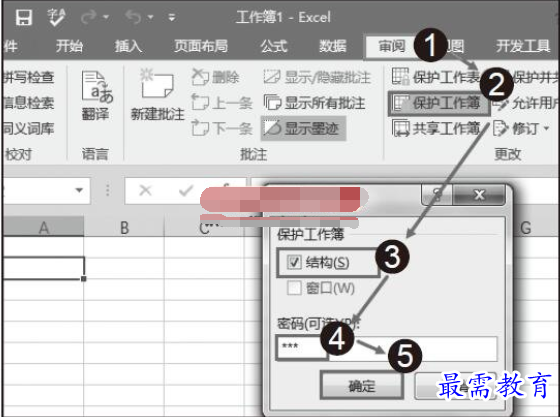
Task: Run the spelling check quick access icon
Action: pos(56,17)
